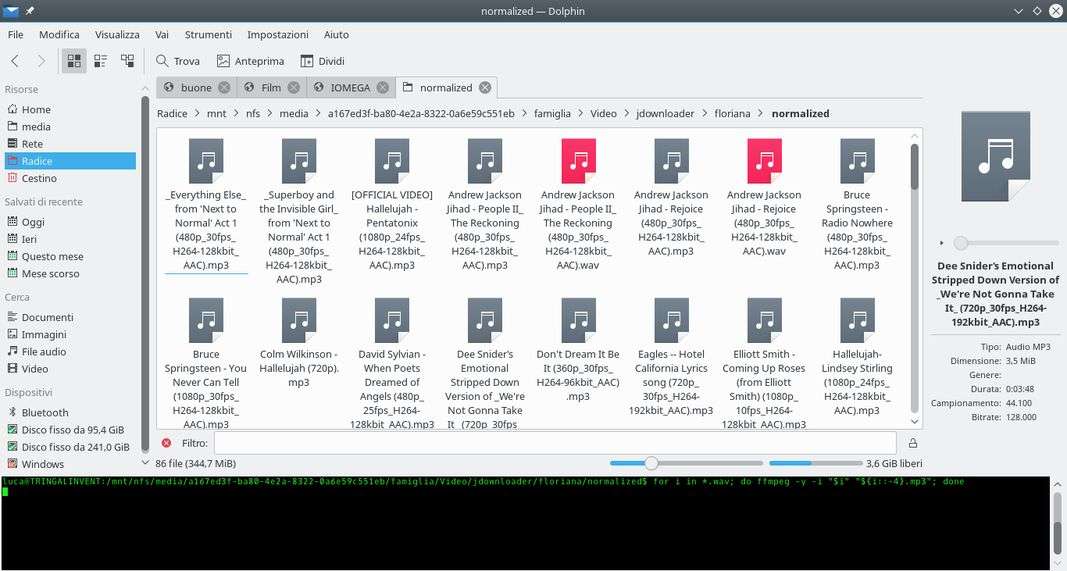This screenshot has width=1067, height=571.
Task: Open the Trova search tool
Action: pos(178,61)
